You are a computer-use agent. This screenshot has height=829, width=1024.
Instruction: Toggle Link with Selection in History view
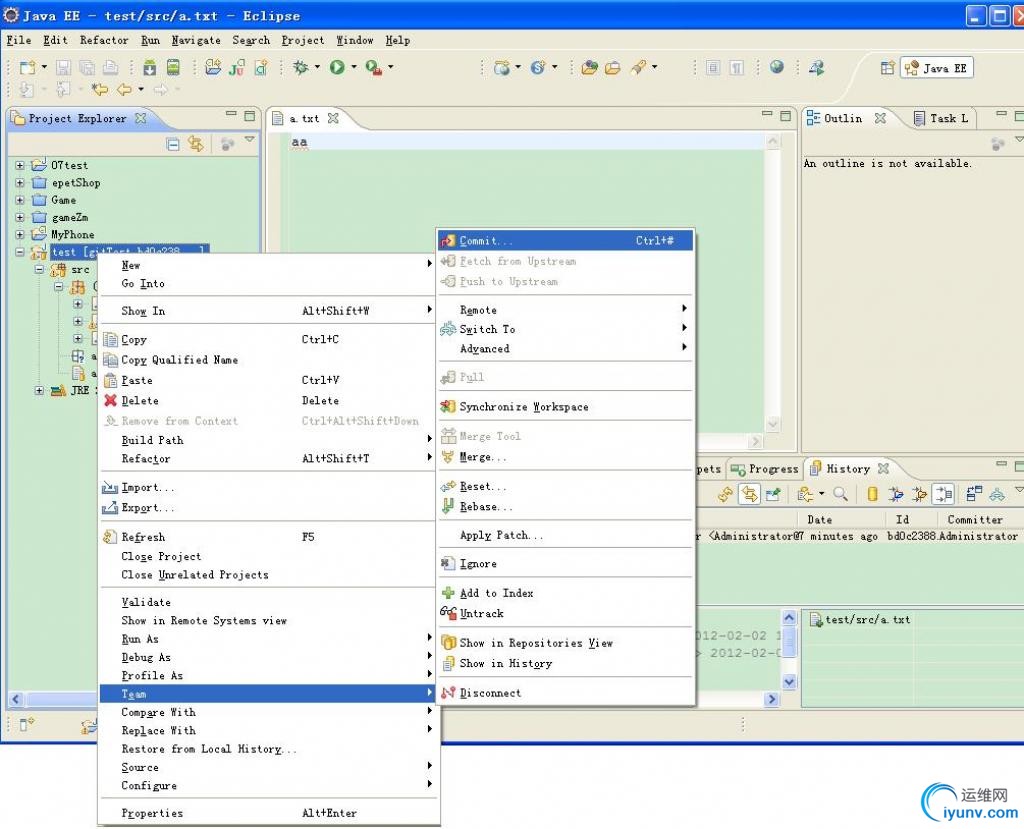(x=749, y=494)
